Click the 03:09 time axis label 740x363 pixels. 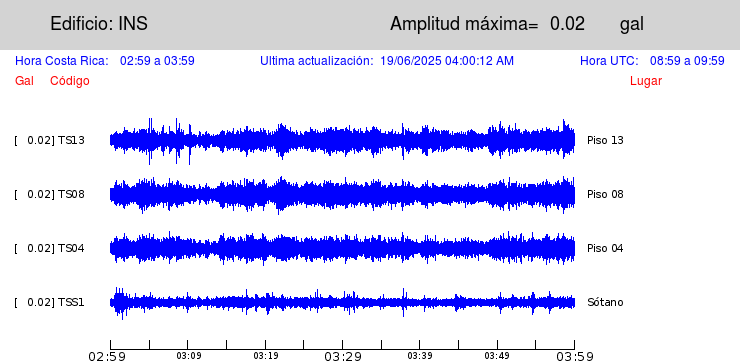(189, 355)
